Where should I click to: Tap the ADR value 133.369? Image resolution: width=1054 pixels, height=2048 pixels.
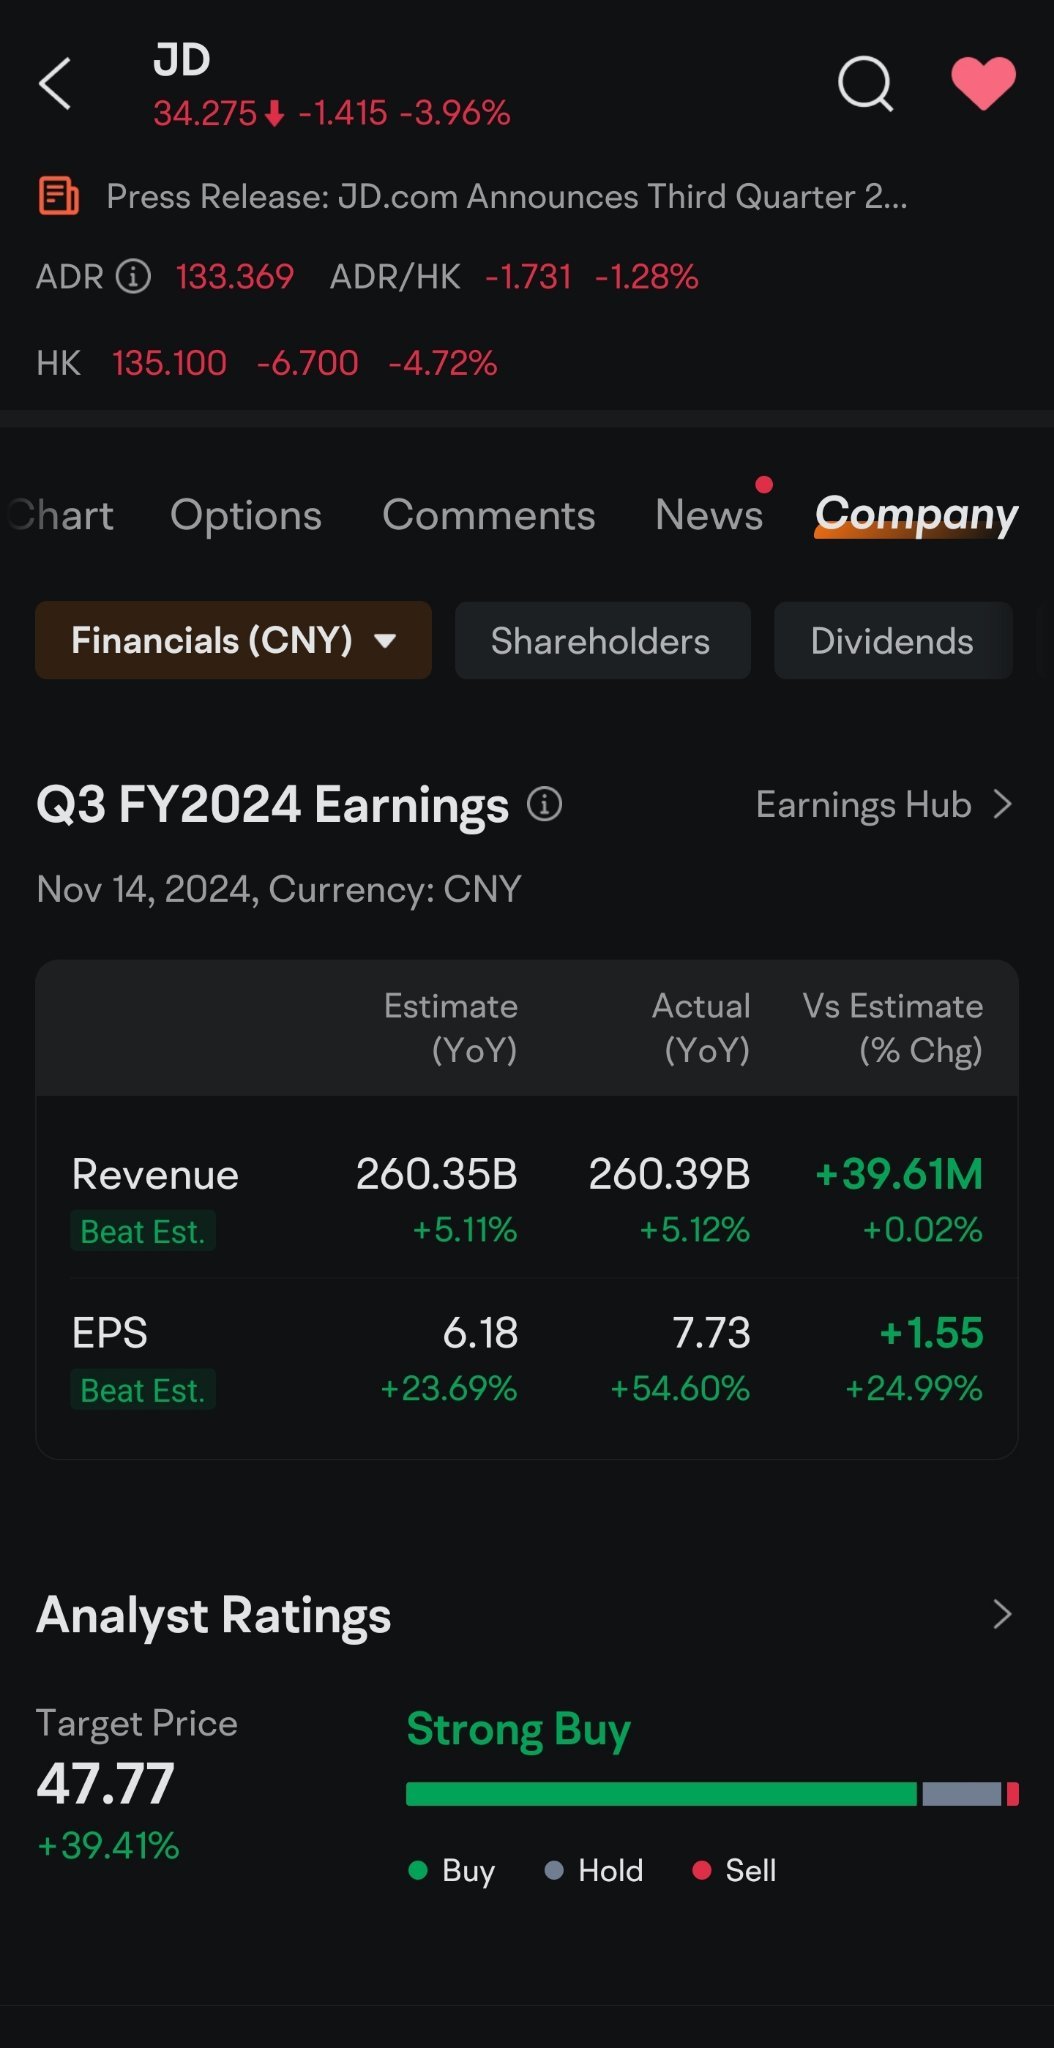tap(235, 276)
